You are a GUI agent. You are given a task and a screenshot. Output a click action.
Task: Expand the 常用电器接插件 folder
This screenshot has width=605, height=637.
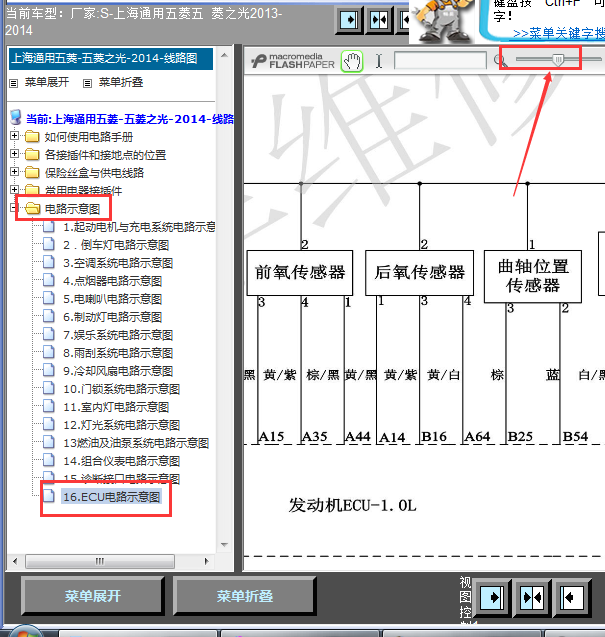click(14, 189)
